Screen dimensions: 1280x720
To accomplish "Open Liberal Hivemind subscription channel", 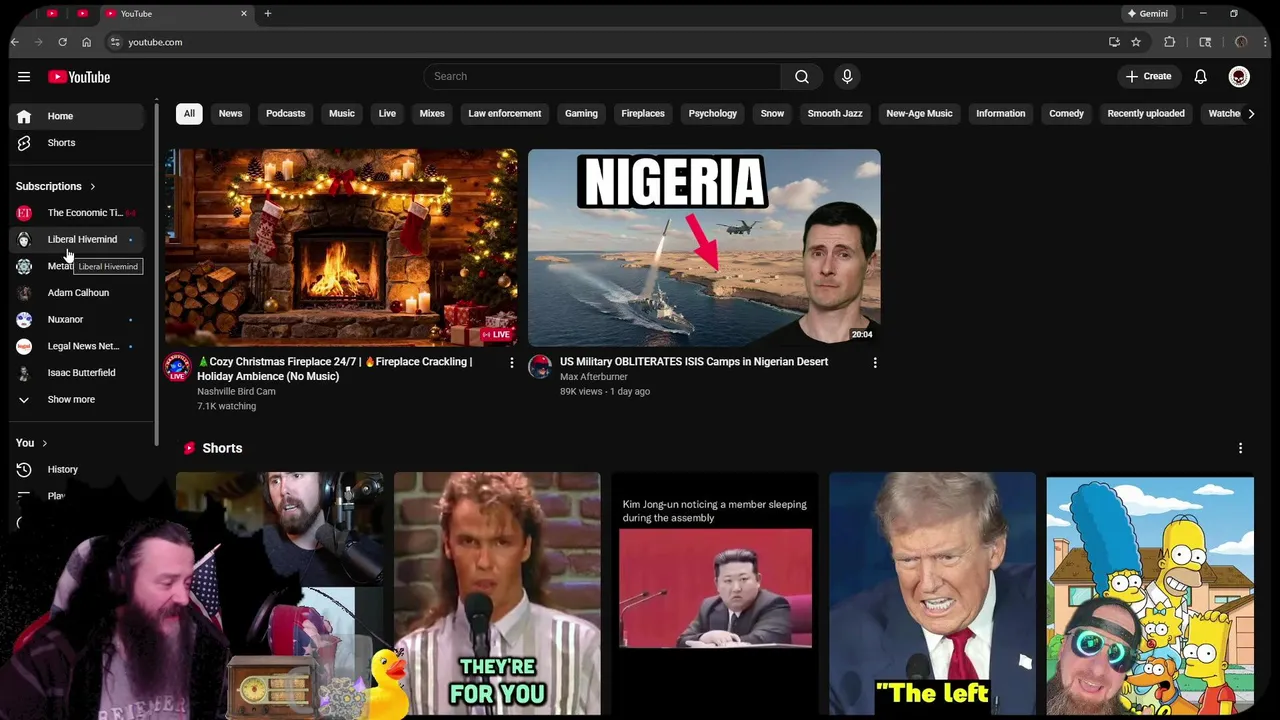I will [78, 240].
